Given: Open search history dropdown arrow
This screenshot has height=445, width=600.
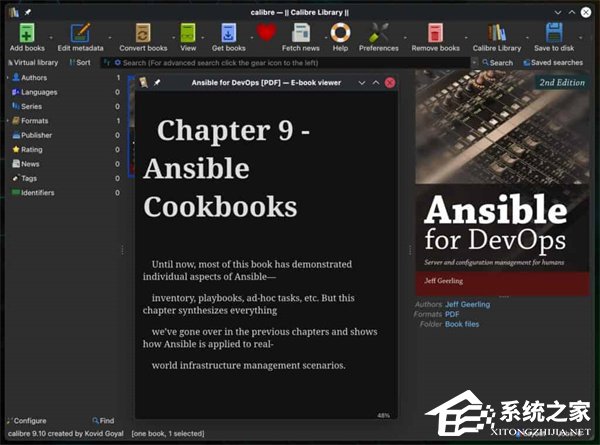Looking at the screenshot, I should (474, 62).
